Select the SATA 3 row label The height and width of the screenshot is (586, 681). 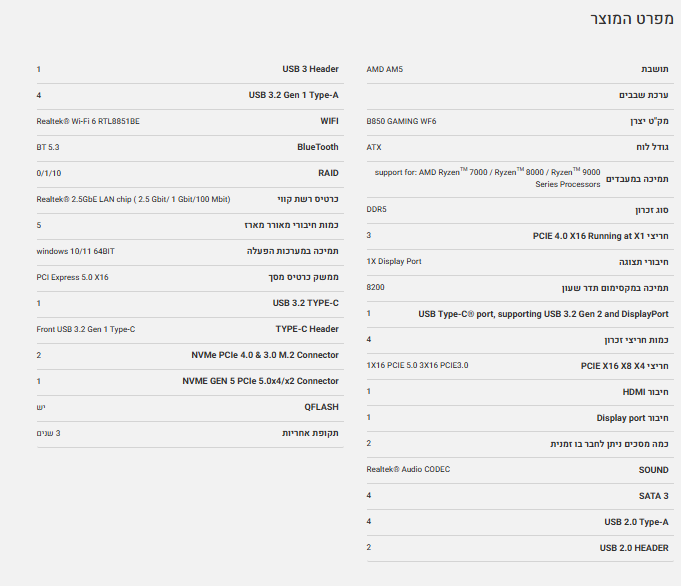[653, 495]
